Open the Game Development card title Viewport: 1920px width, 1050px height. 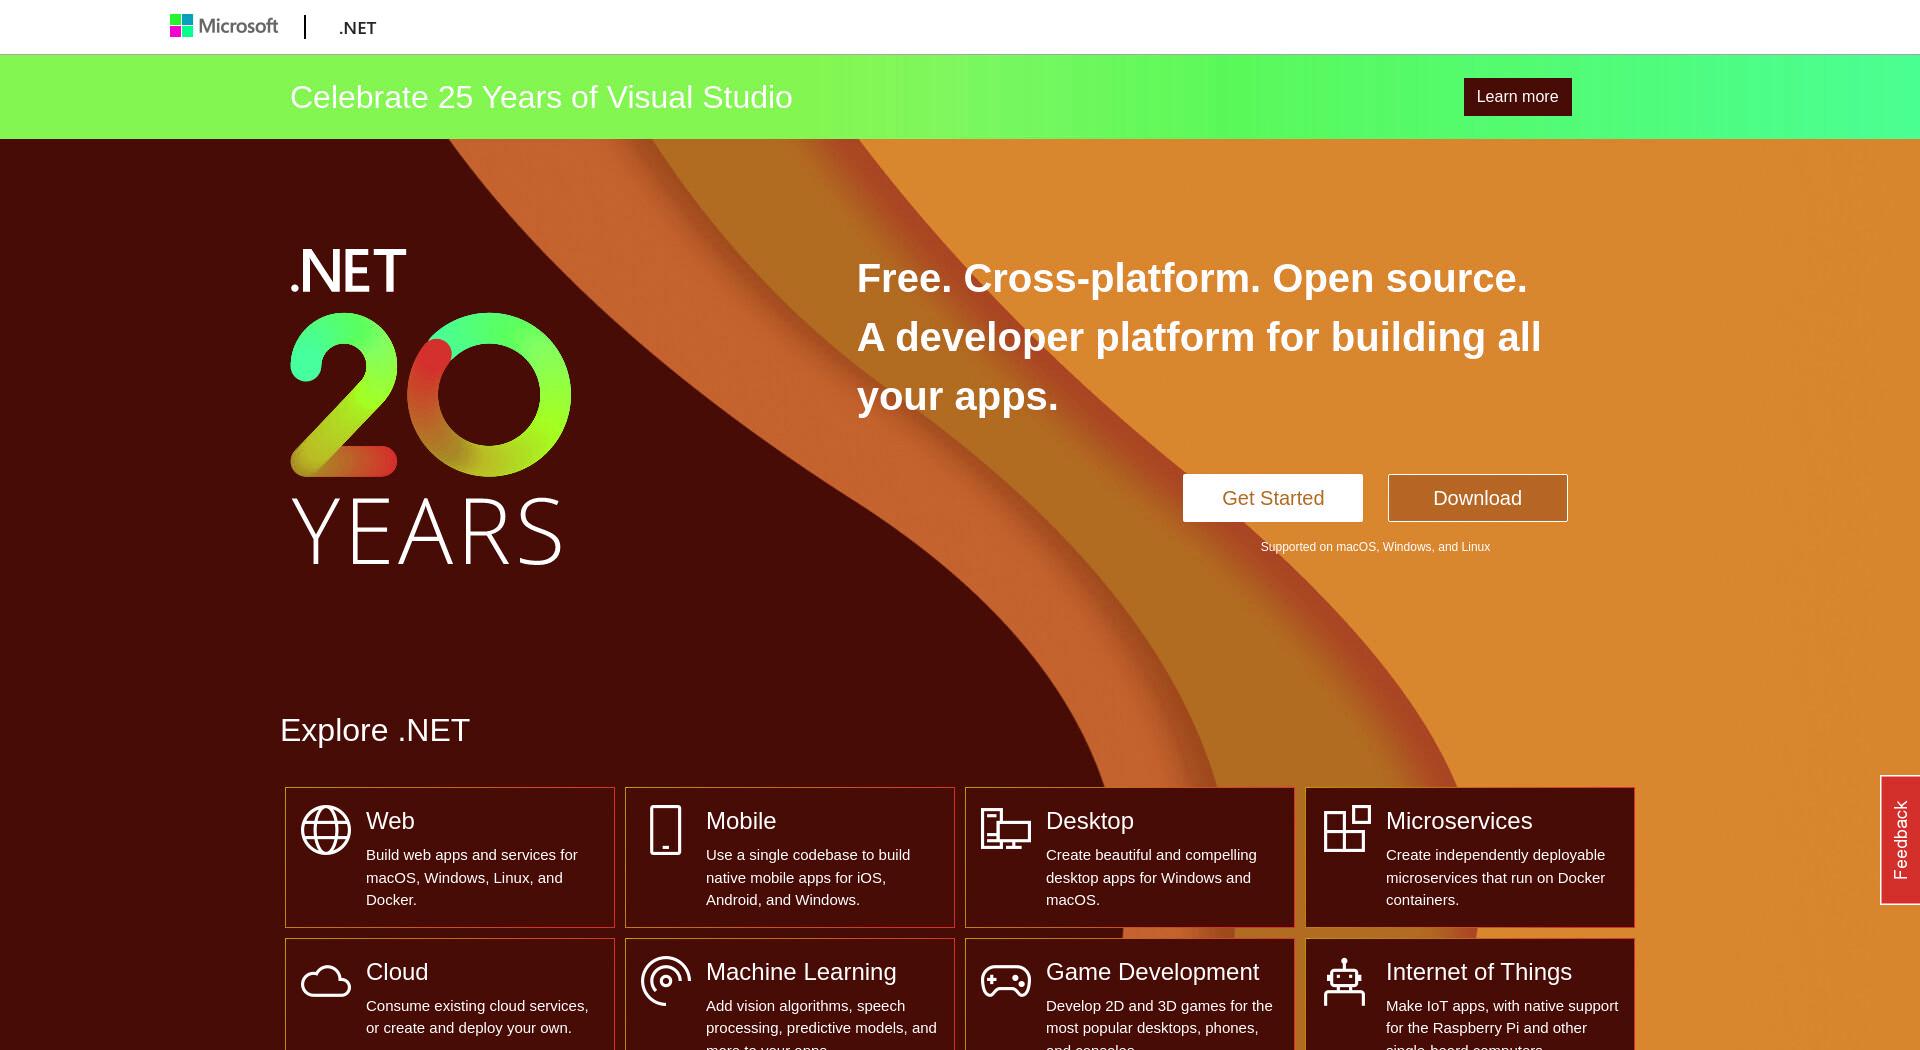tap(1152, 972)
